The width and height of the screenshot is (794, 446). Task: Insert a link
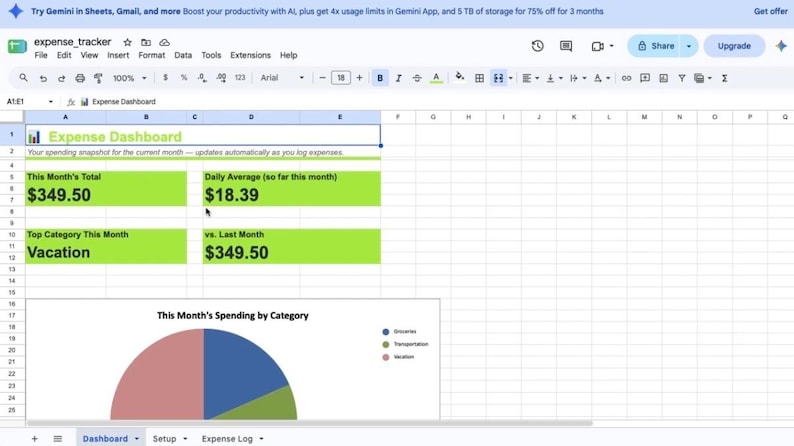(x=626, y=78)
